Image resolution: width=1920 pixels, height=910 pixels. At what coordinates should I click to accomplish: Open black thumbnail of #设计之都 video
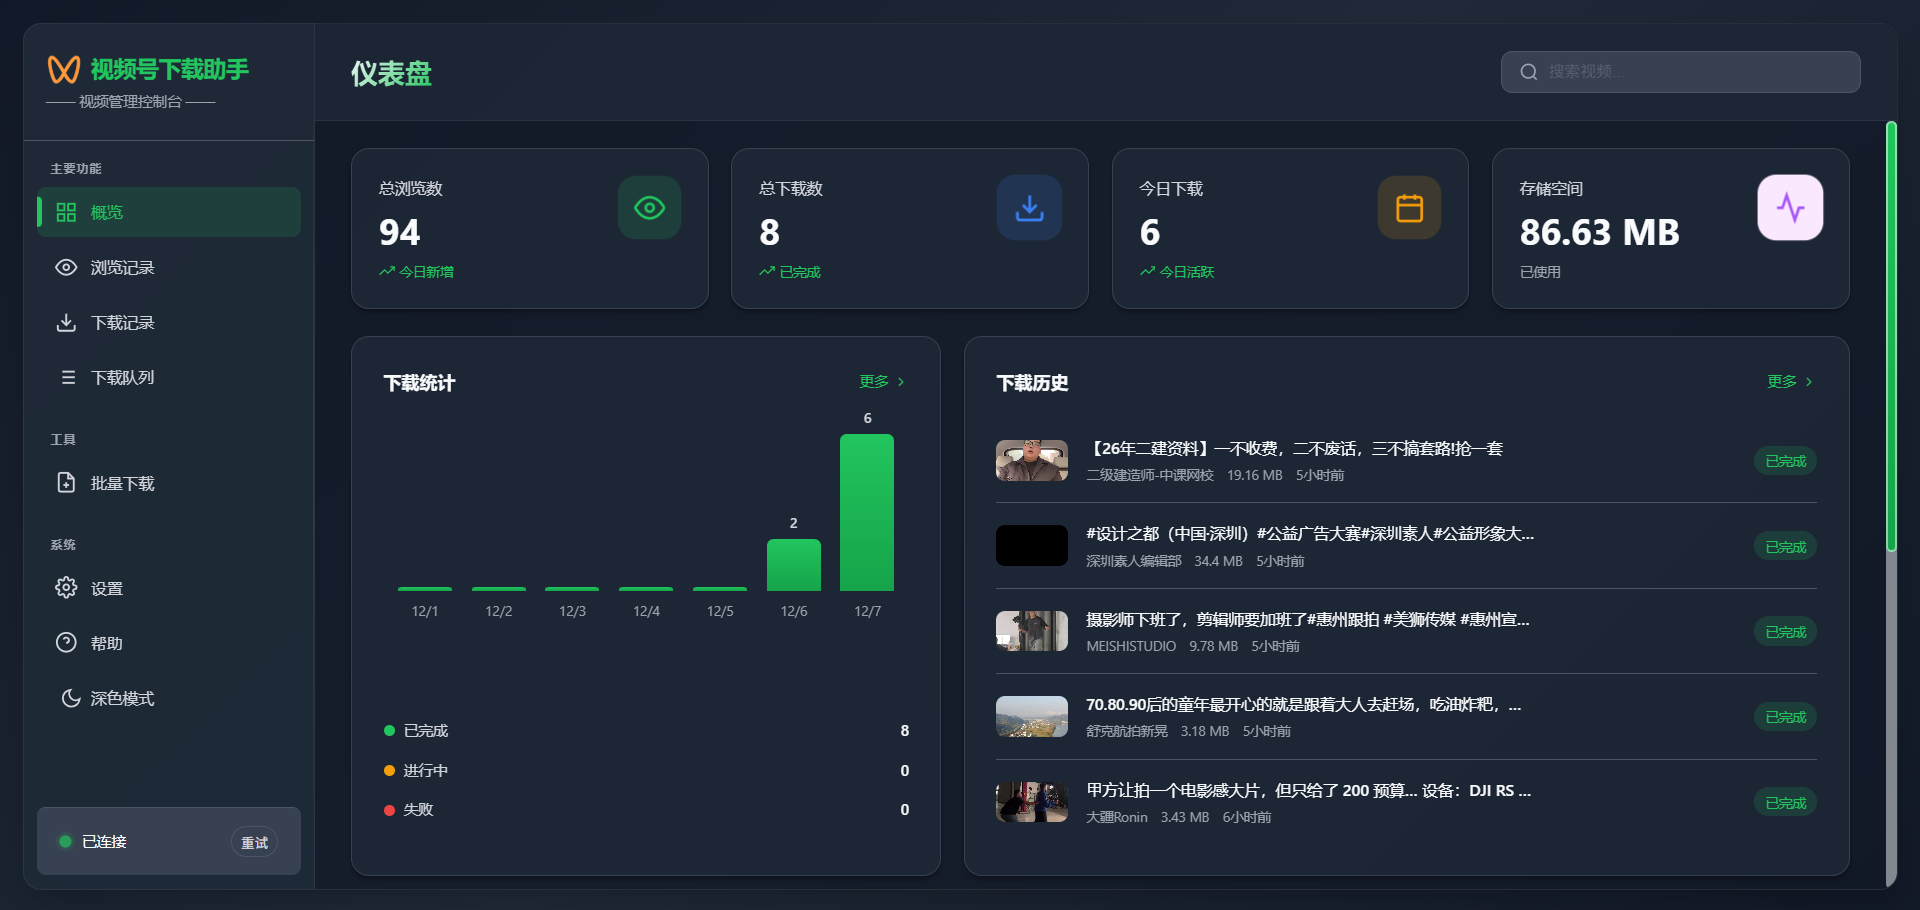click(1032, 546)
